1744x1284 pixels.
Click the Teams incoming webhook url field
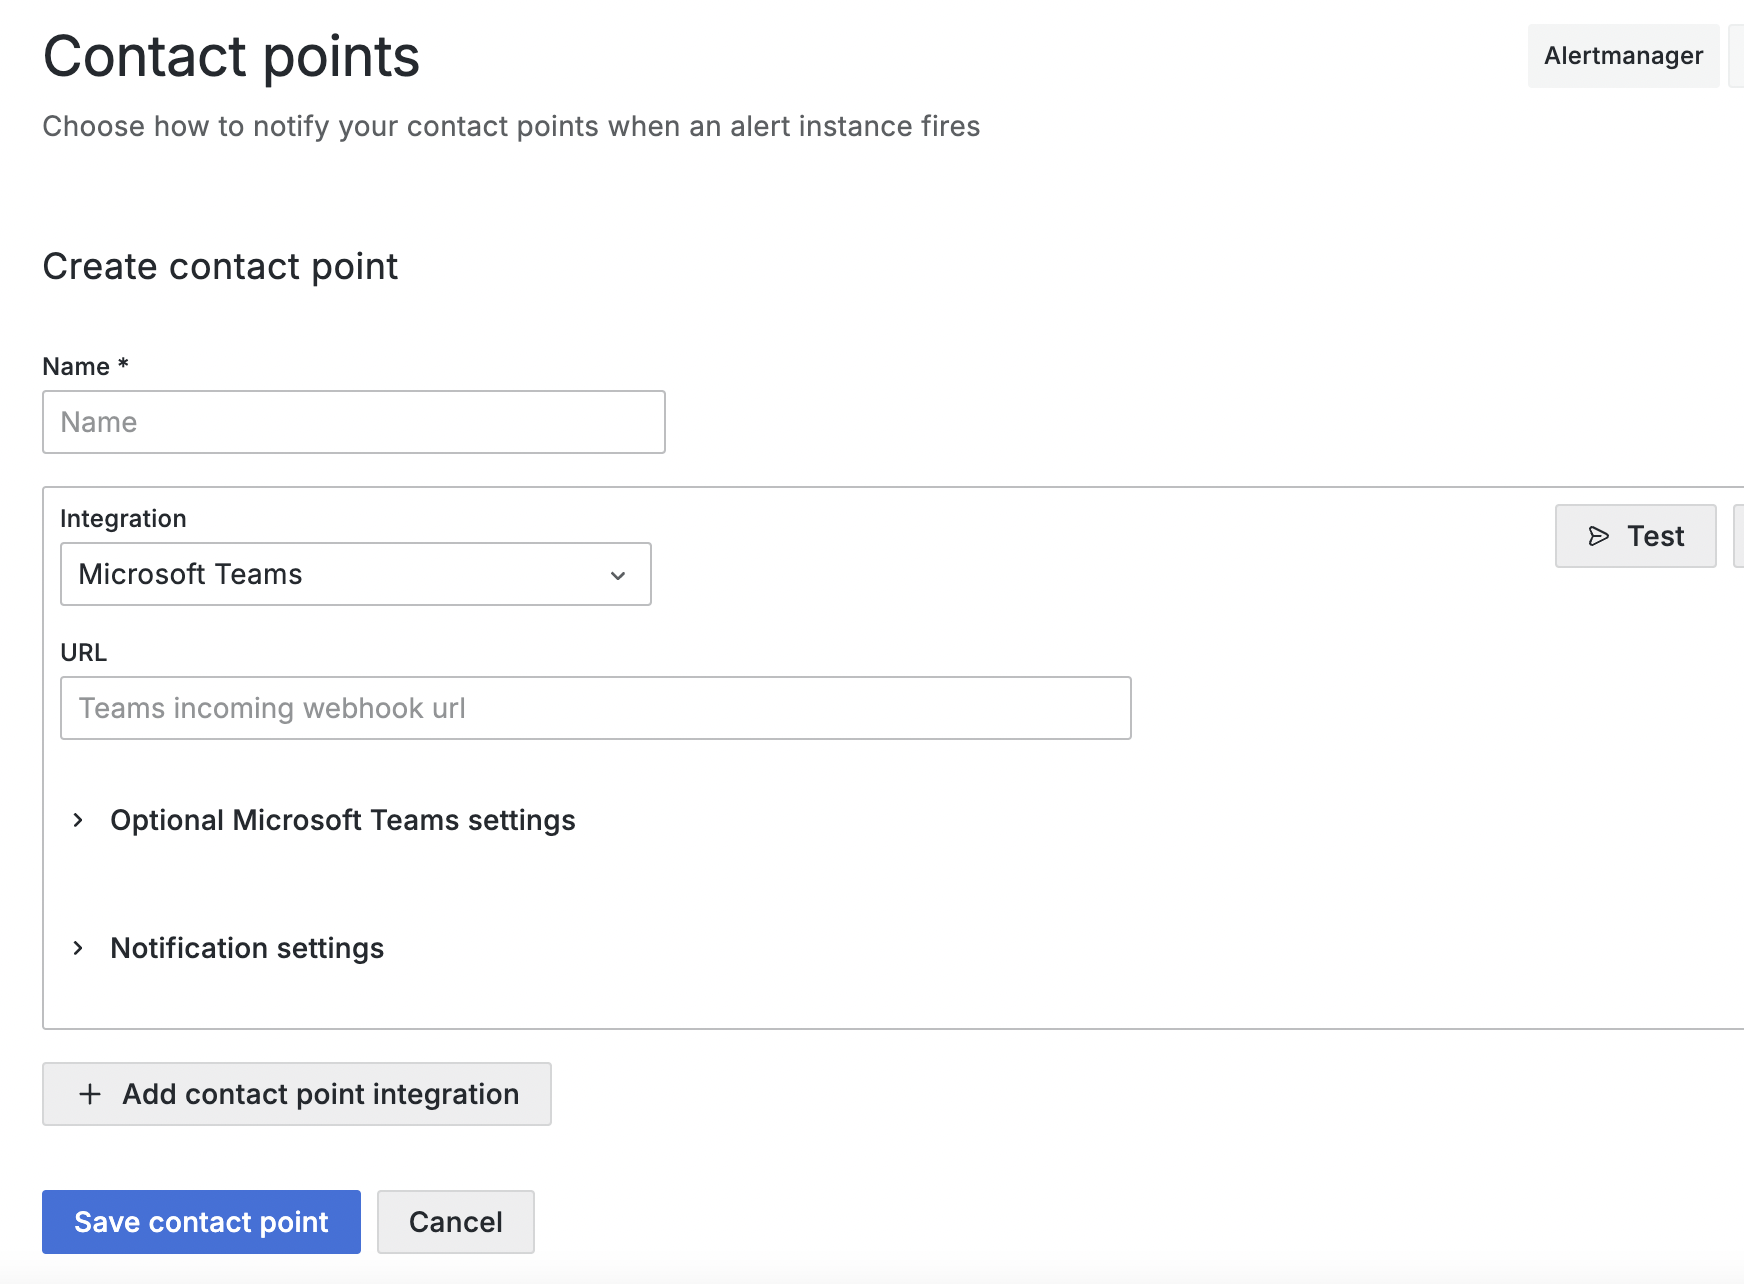click(595, 708)
